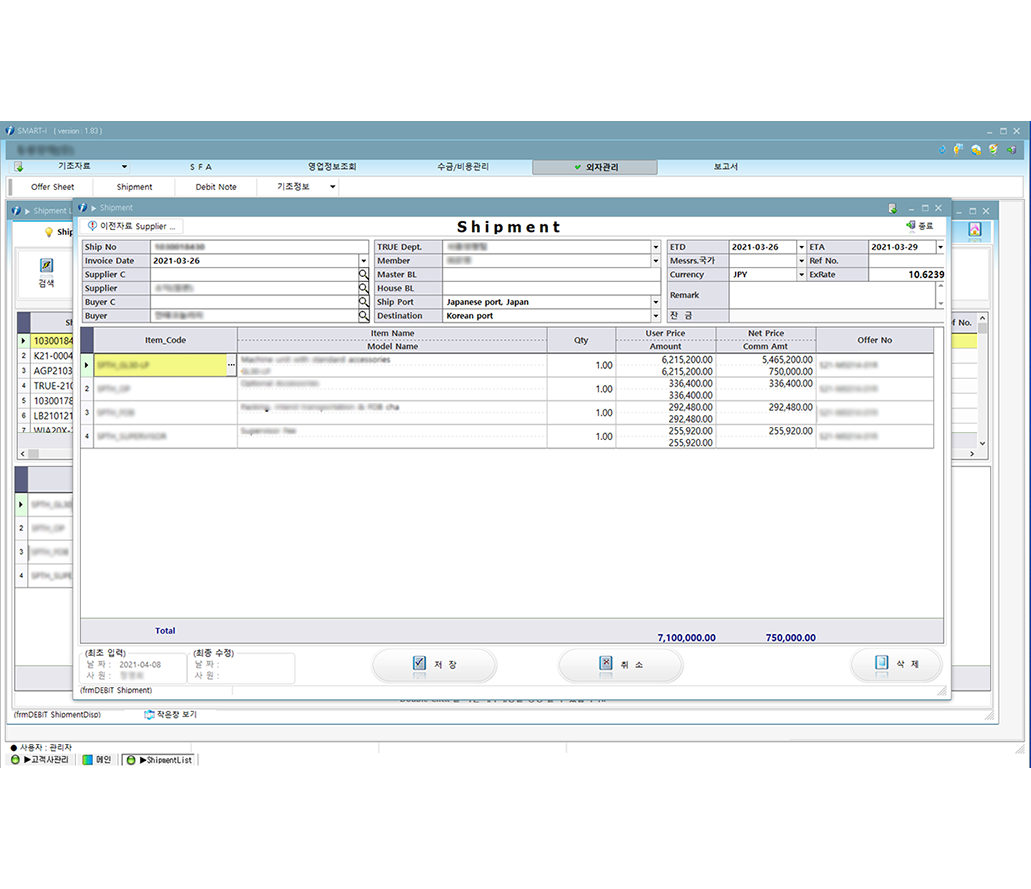Expand the Currency JPY dropdown
1031x889 pixels.
(801, 274)
